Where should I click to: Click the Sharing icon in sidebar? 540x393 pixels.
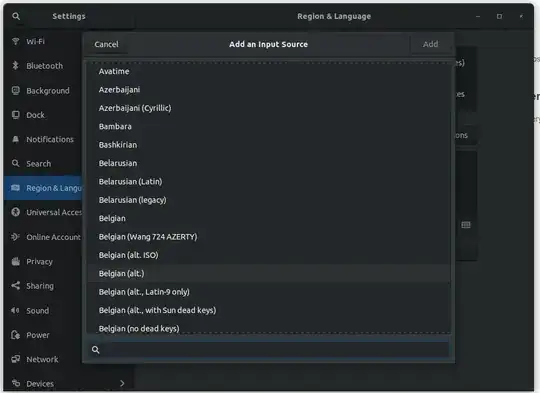pos(15,286)
